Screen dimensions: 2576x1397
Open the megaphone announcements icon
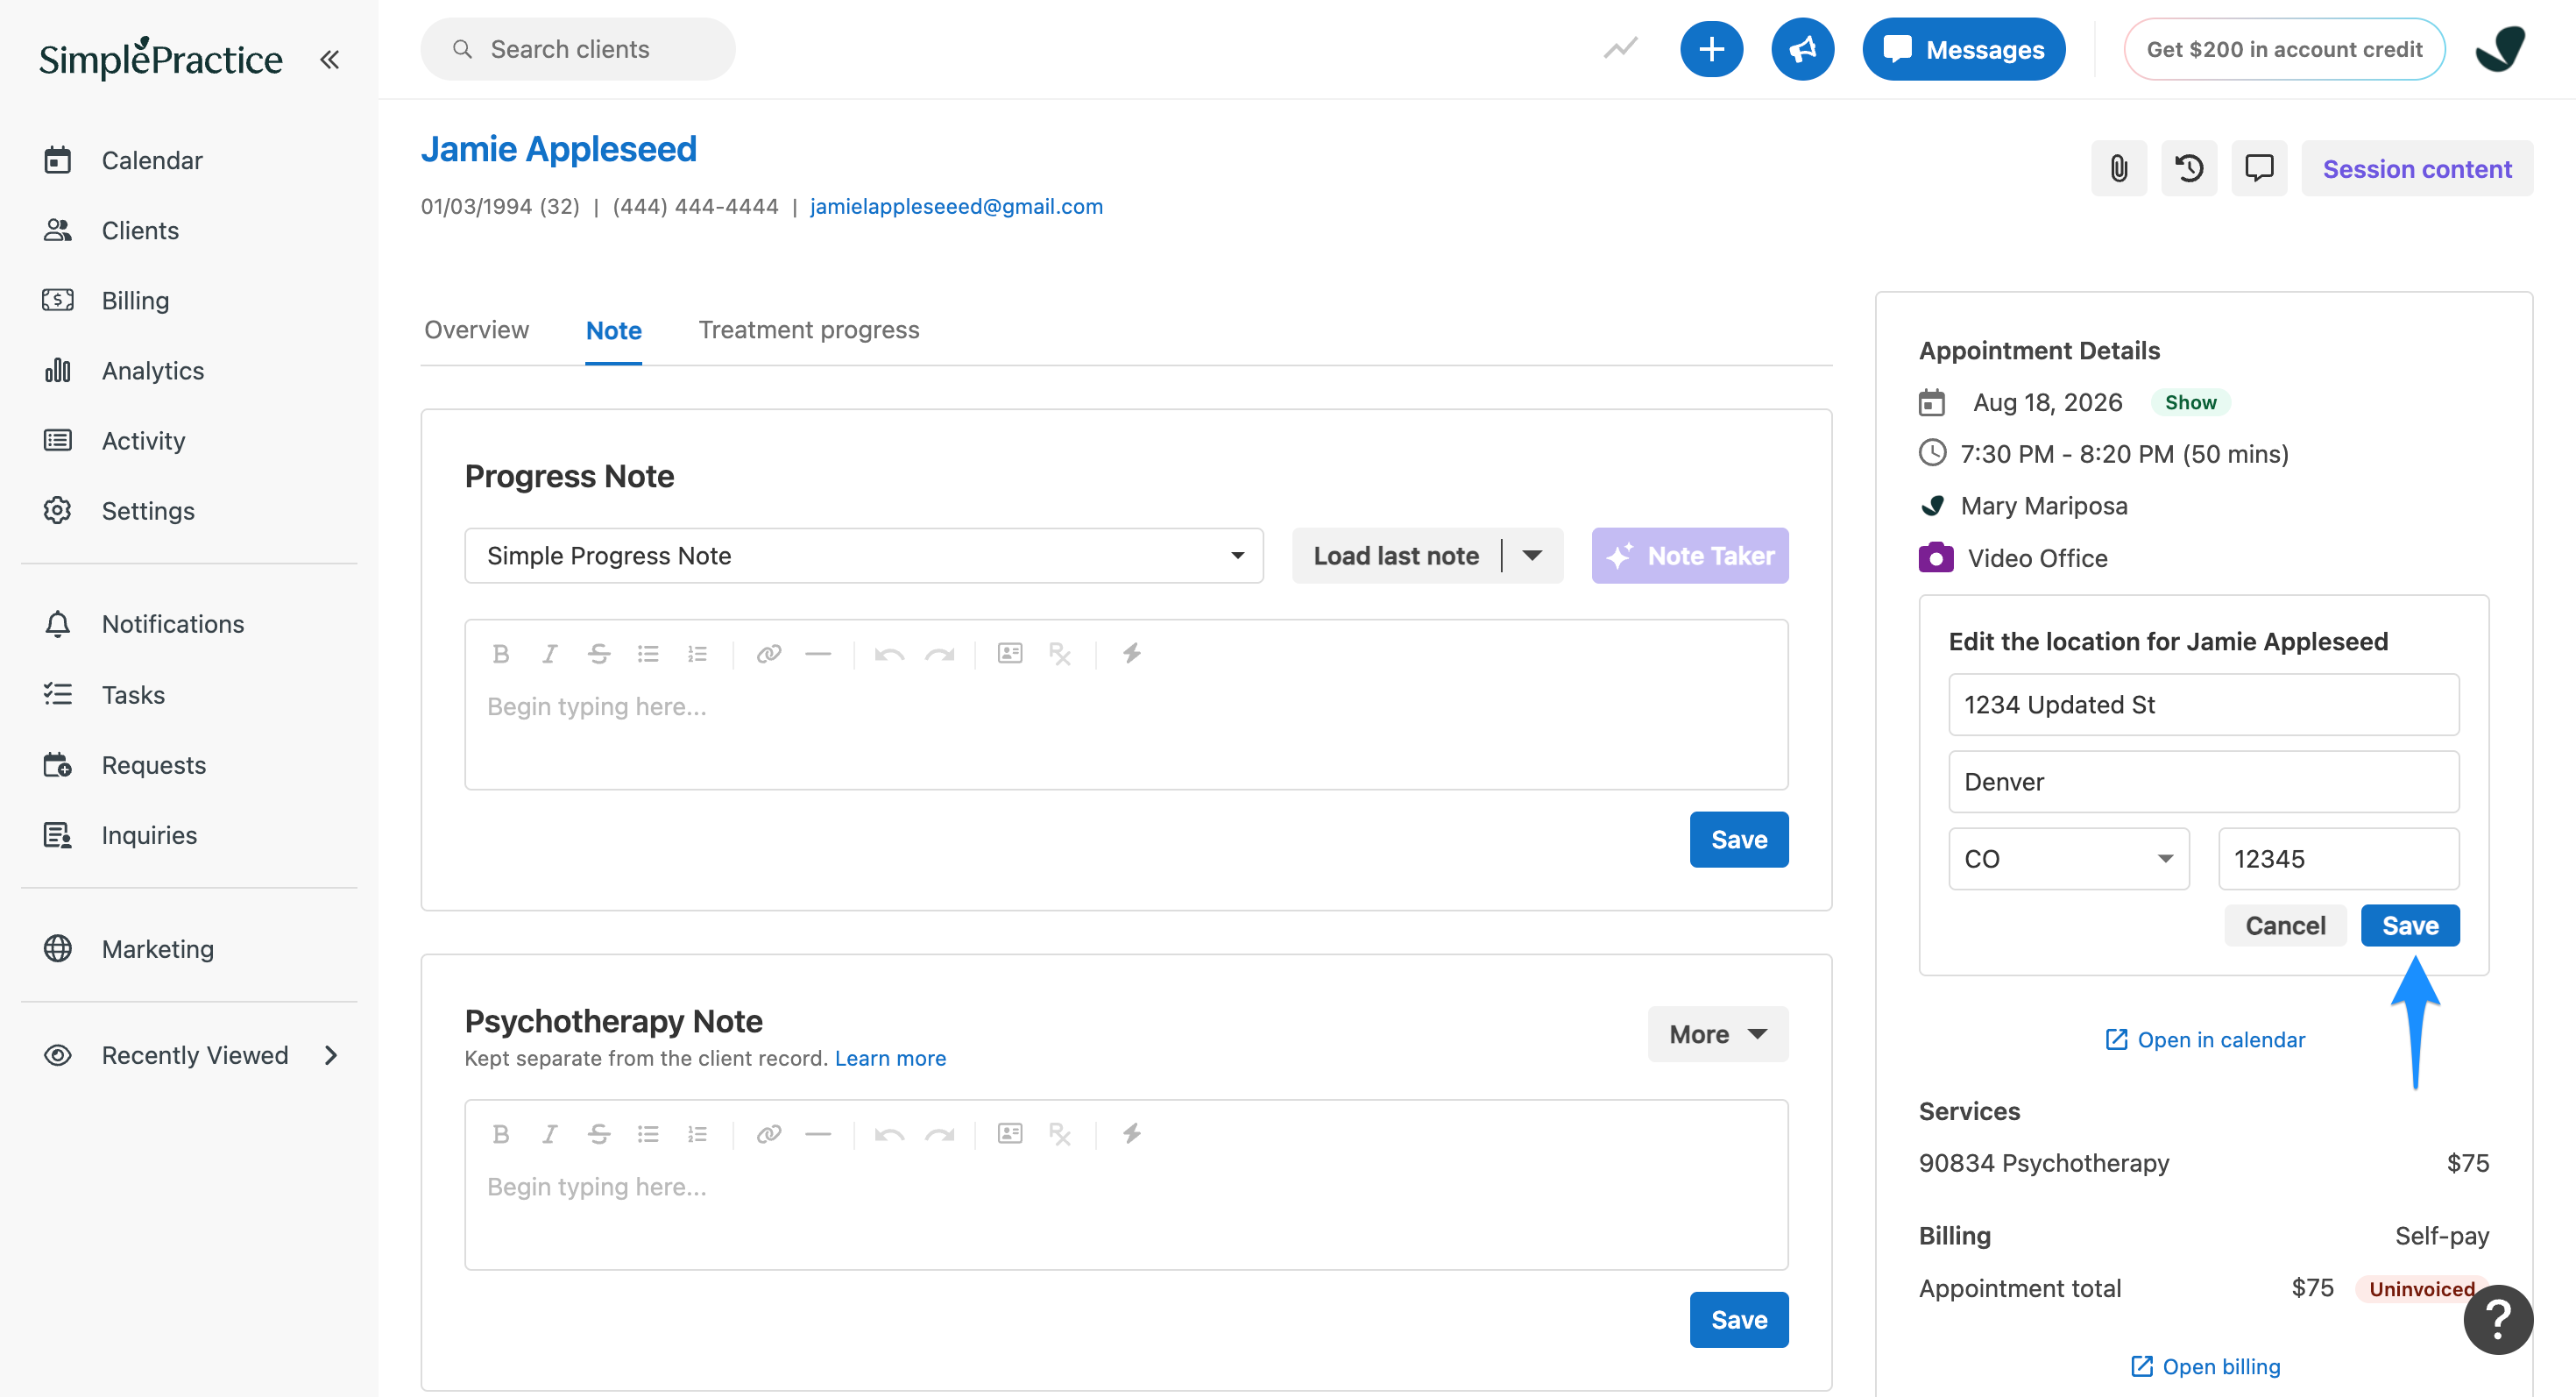1802,49
